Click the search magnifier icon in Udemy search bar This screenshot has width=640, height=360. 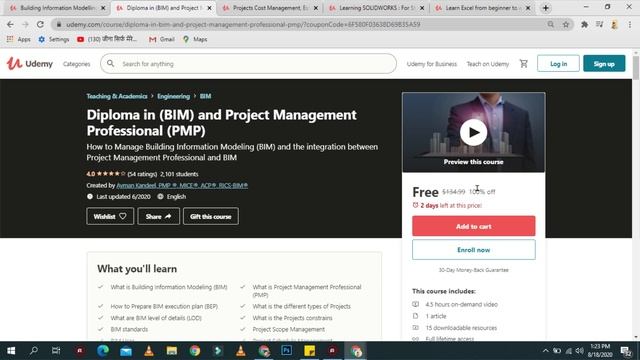pyautogui.click(x=111, y=64)
